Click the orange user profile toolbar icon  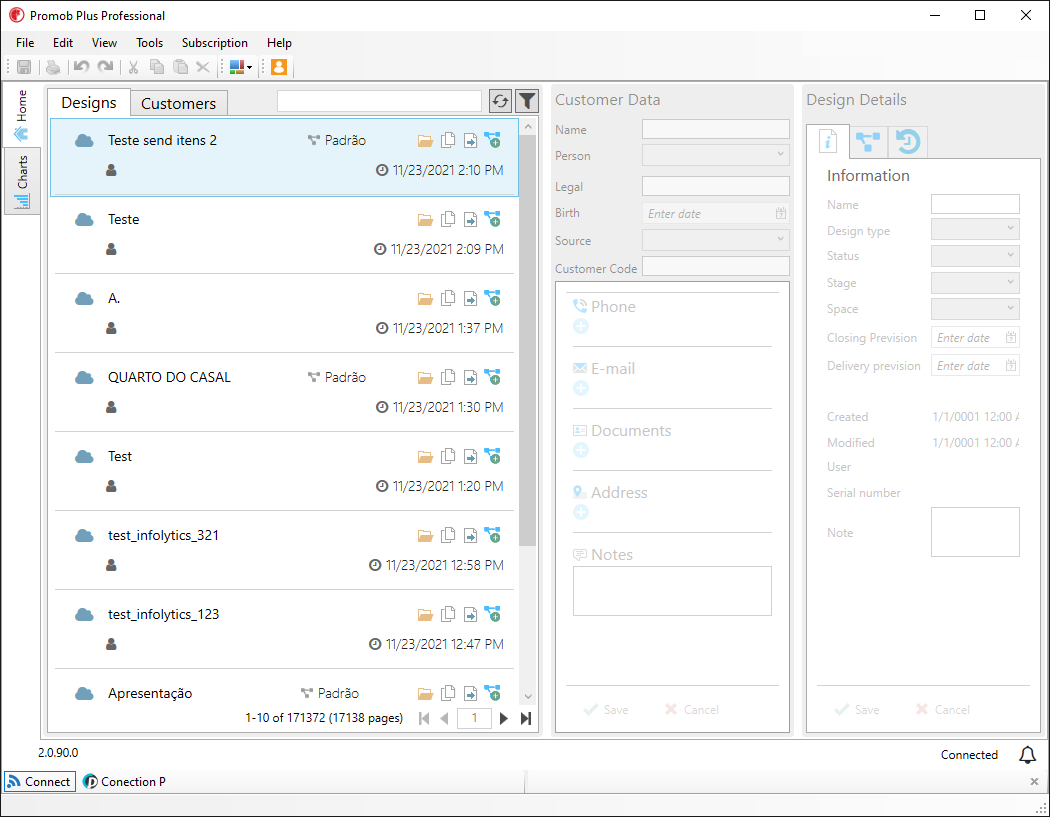279,67
